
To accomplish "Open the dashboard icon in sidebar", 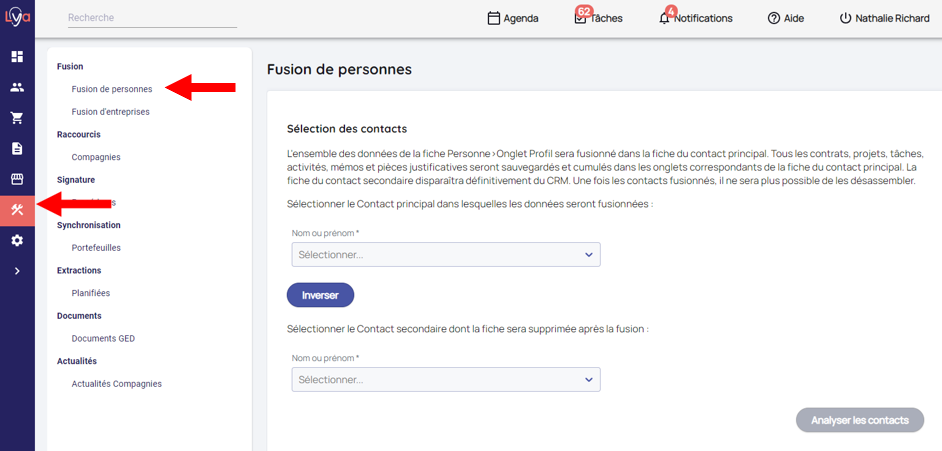I will pyautogui.click(x=17, y=57).
